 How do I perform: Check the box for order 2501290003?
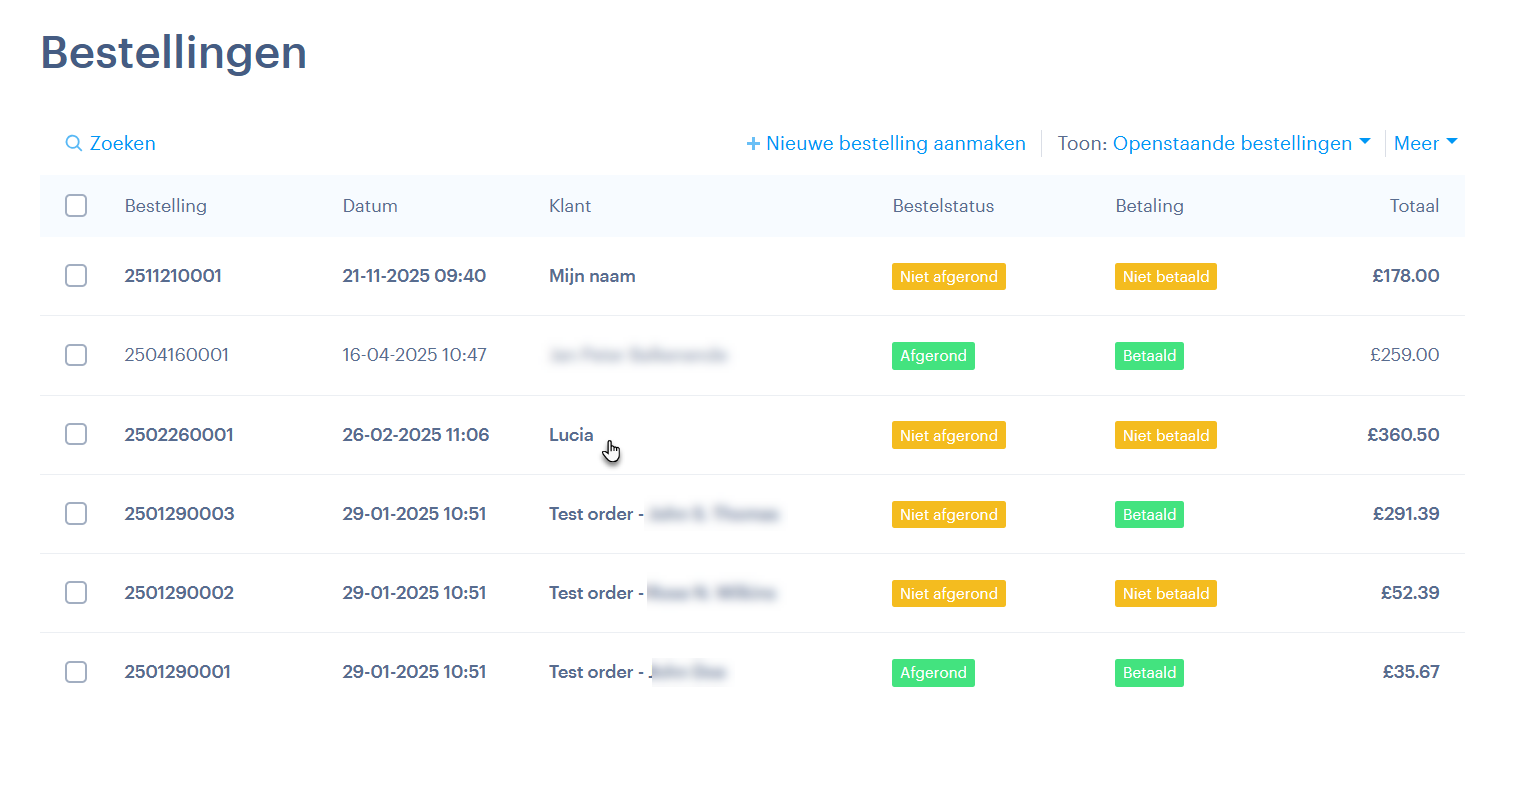click(x=76, y=513)
